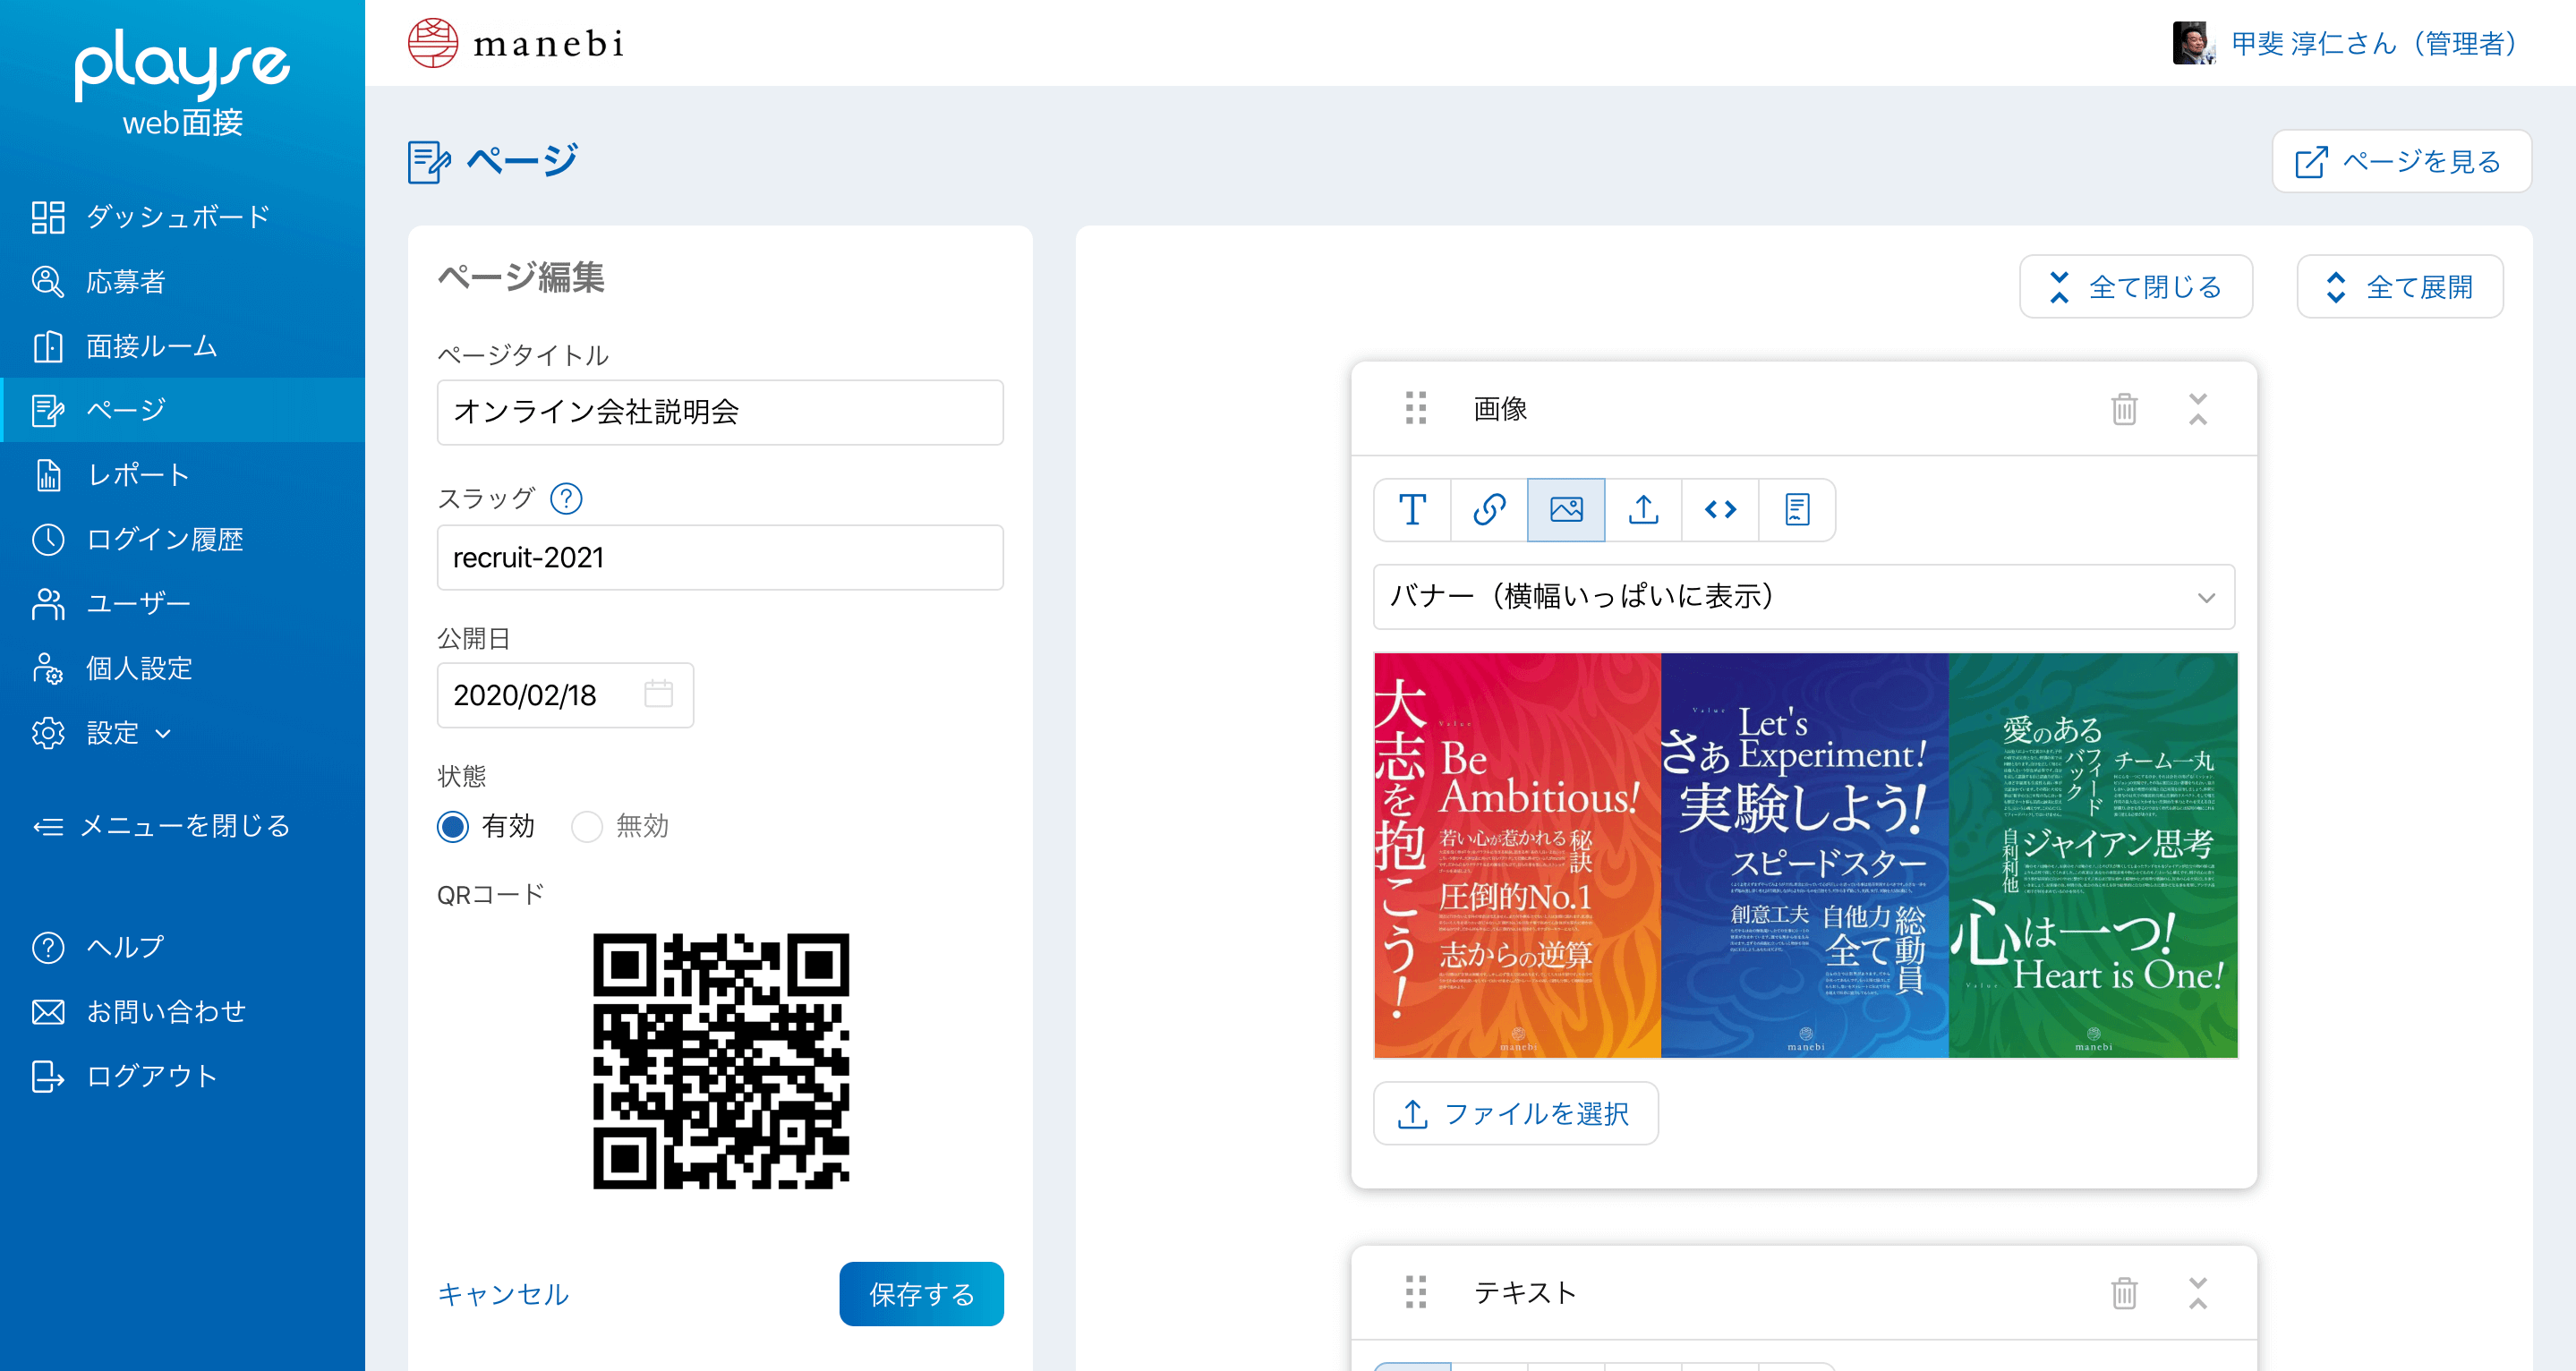2576x1371 pixels.
Task: Click the QR code image
Action: (x=720, y=1061)
